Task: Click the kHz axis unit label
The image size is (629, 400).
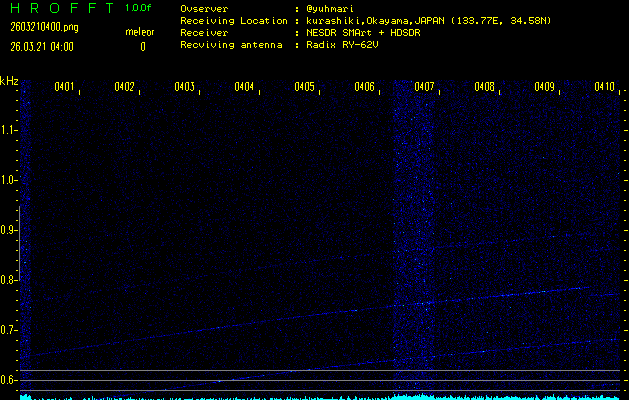Action: pos(9,81)
